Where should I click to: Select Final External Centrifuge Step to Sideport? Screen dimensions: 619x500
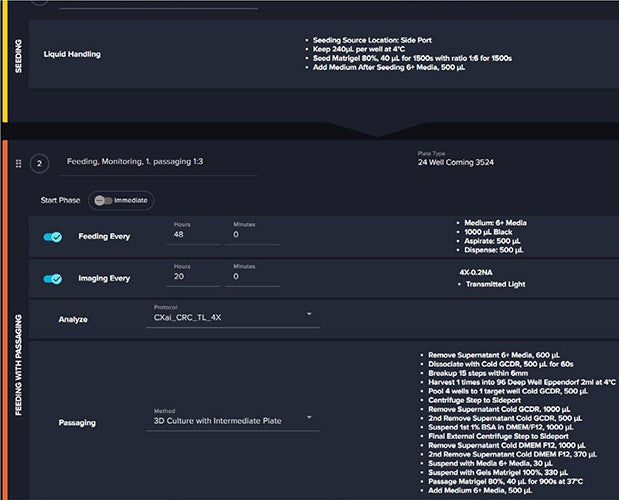point(498,436)
